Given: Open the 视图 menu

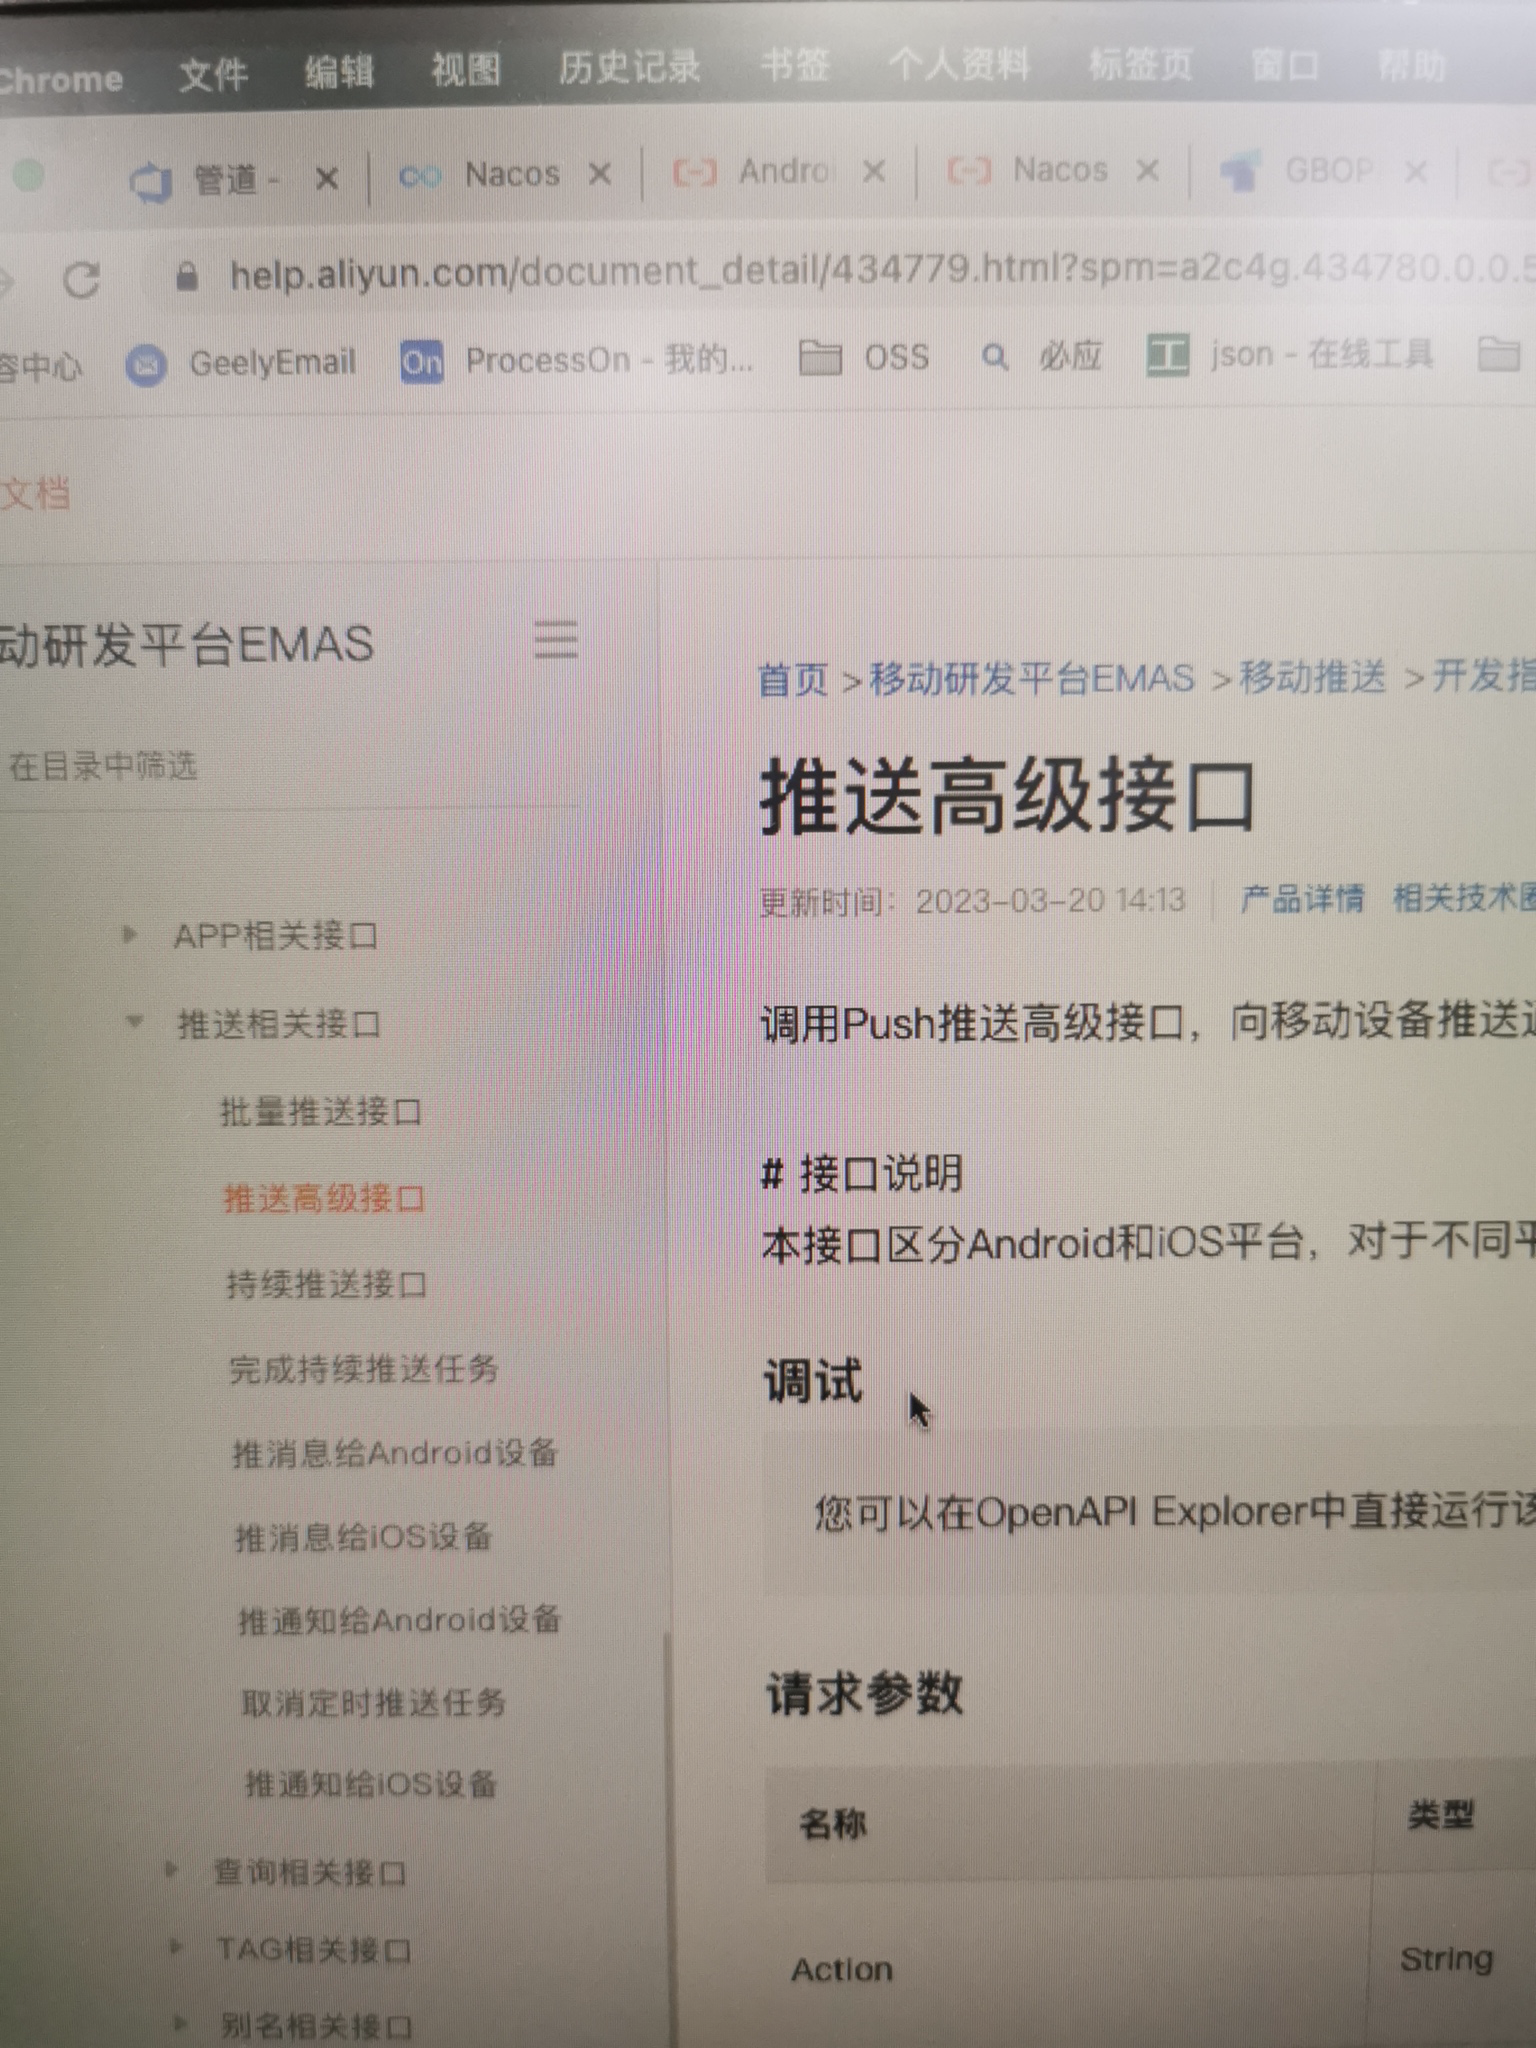Looking at the screenshot, I should click(465, 69).
